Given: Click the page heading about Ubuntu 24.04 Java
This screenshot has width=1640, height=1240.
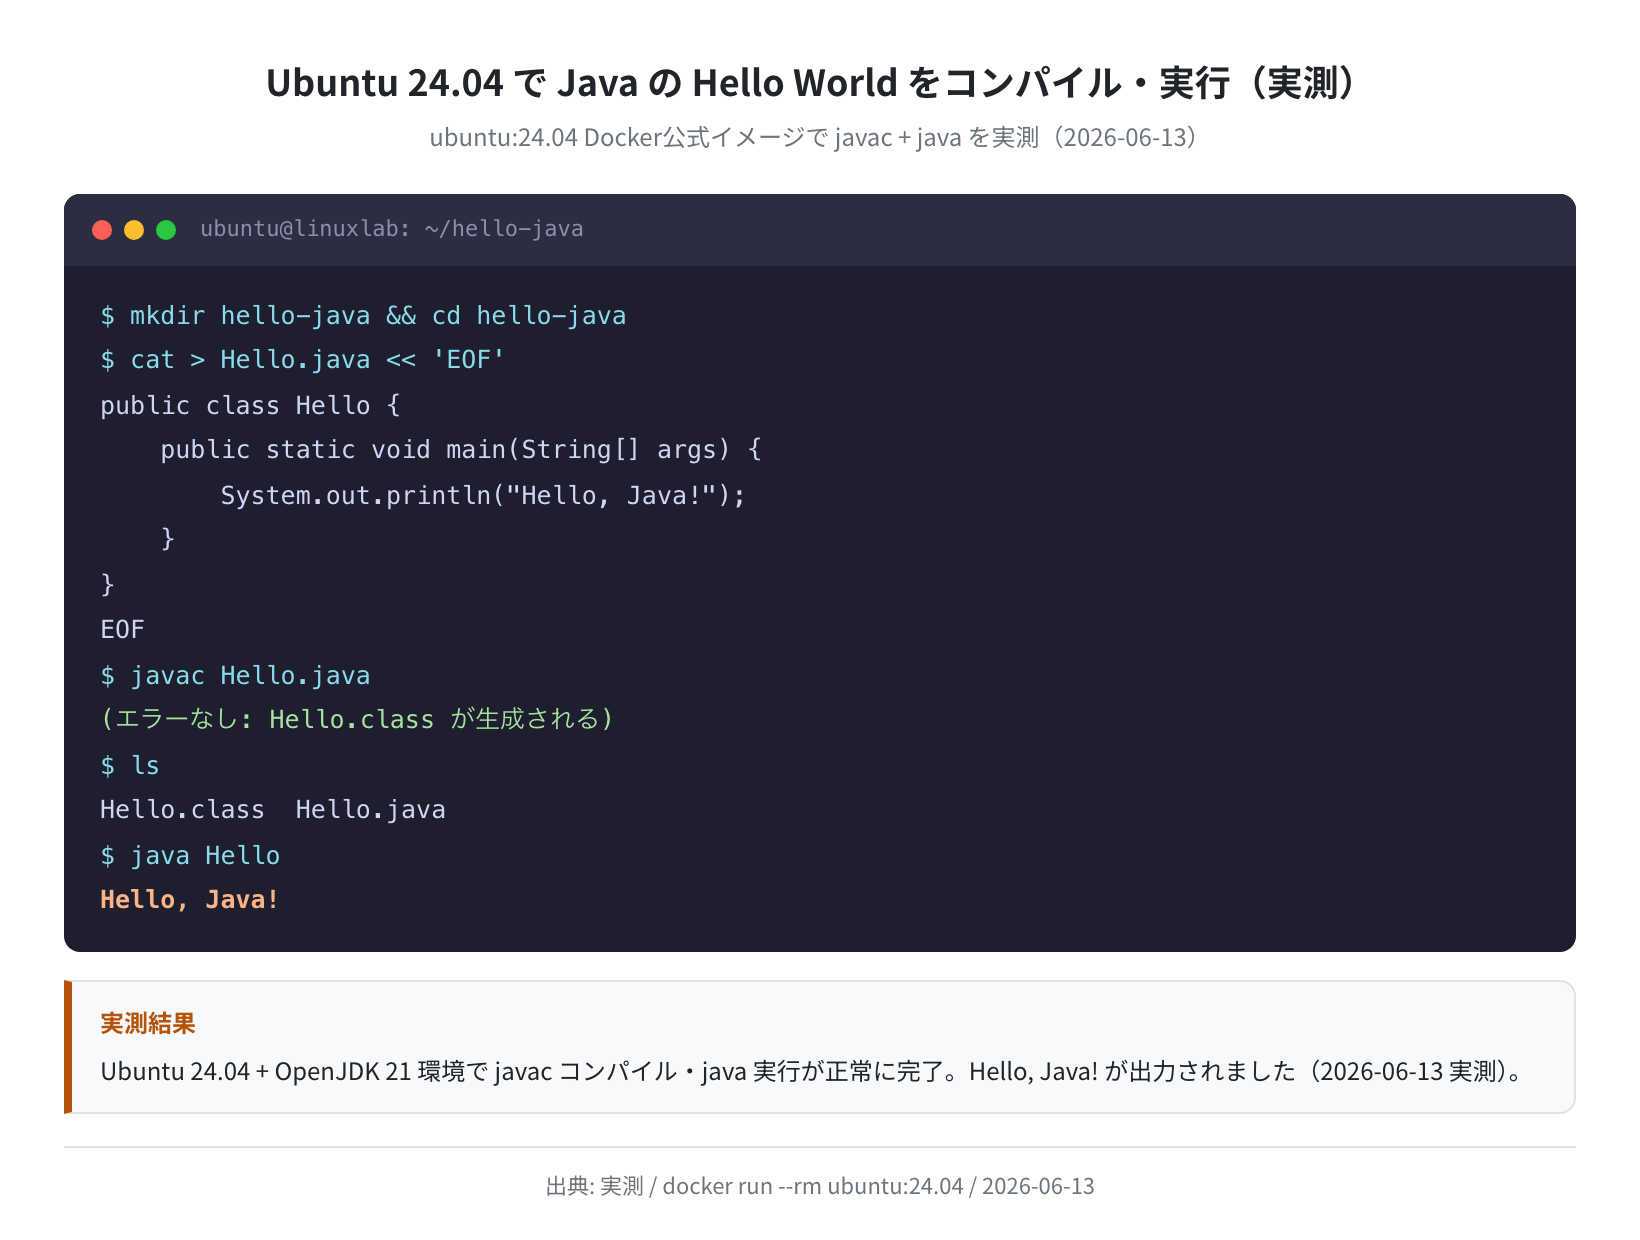Looking at the screenshot, I should [819, 83].
